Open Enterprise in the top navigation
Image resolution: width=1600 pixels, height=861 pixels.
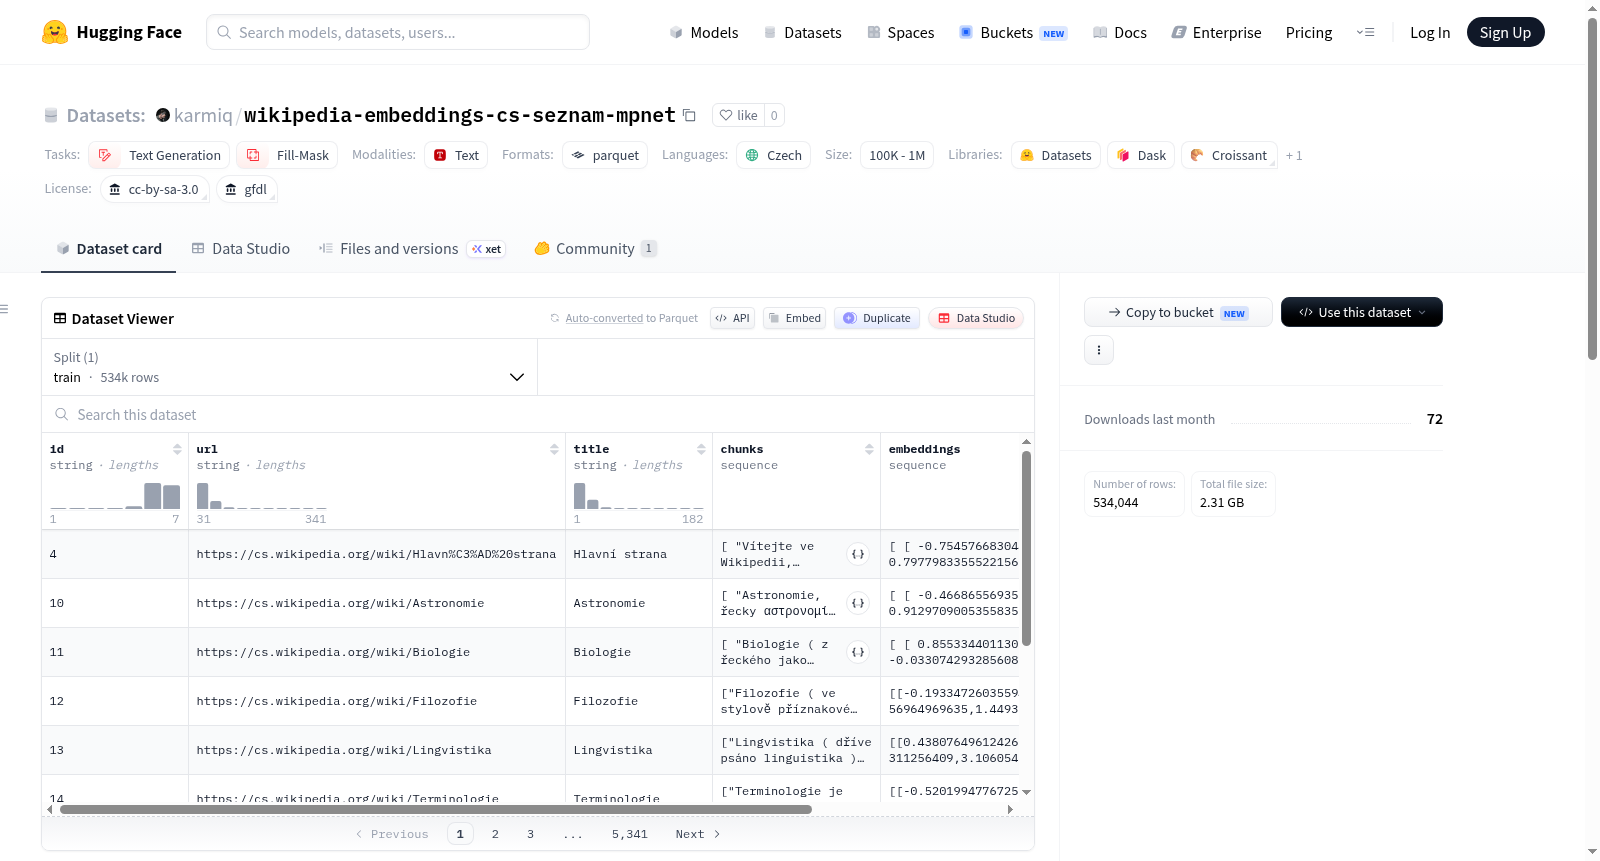coord(1216,32)
